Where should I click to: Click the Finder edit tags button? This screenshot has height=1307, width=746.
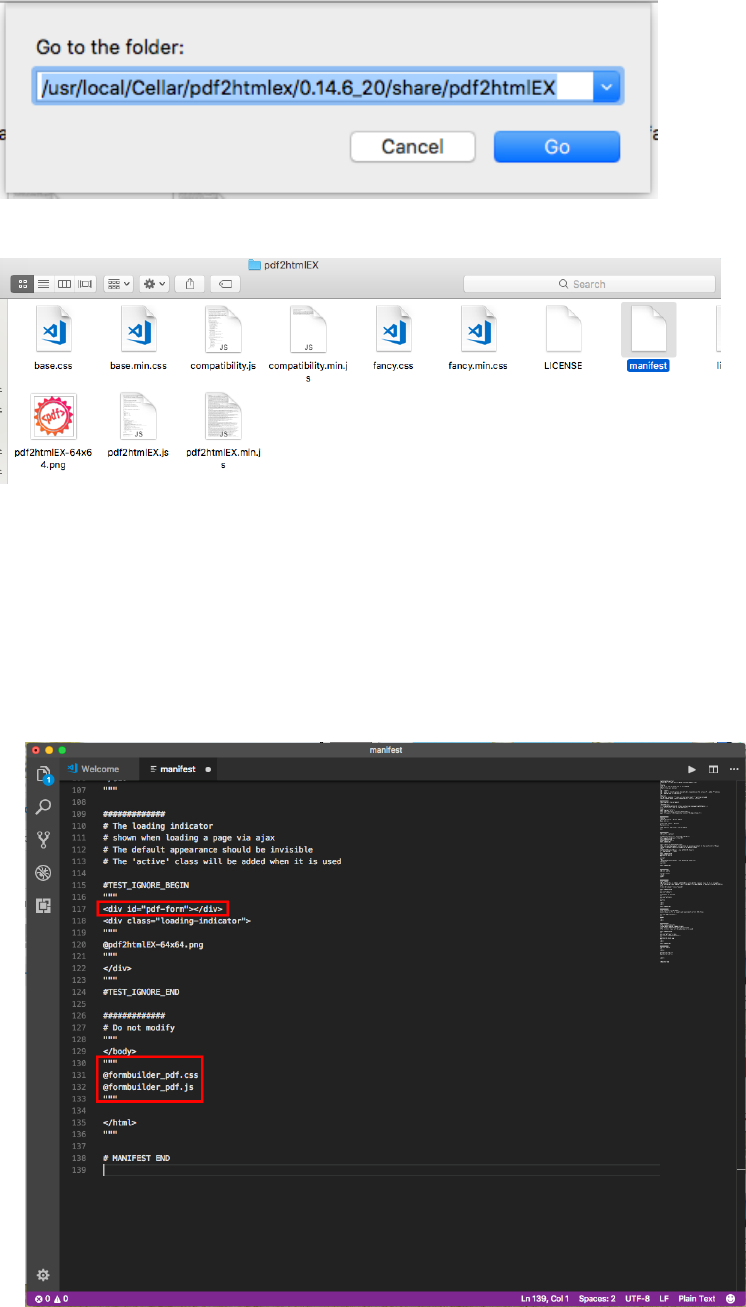(225, 284)
